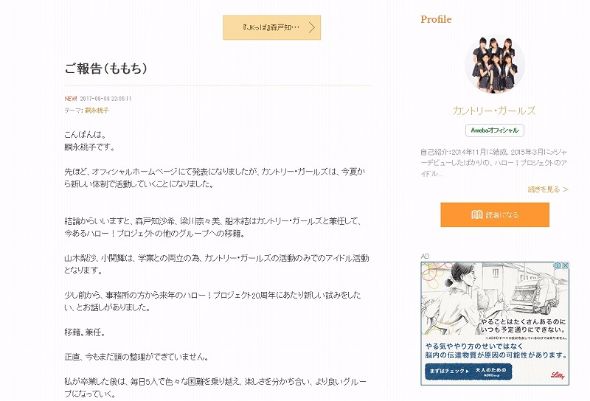The width and height of the screenshot is (590, 401).
Task: Click the post timestamp below the title
Action: (106, 99)
